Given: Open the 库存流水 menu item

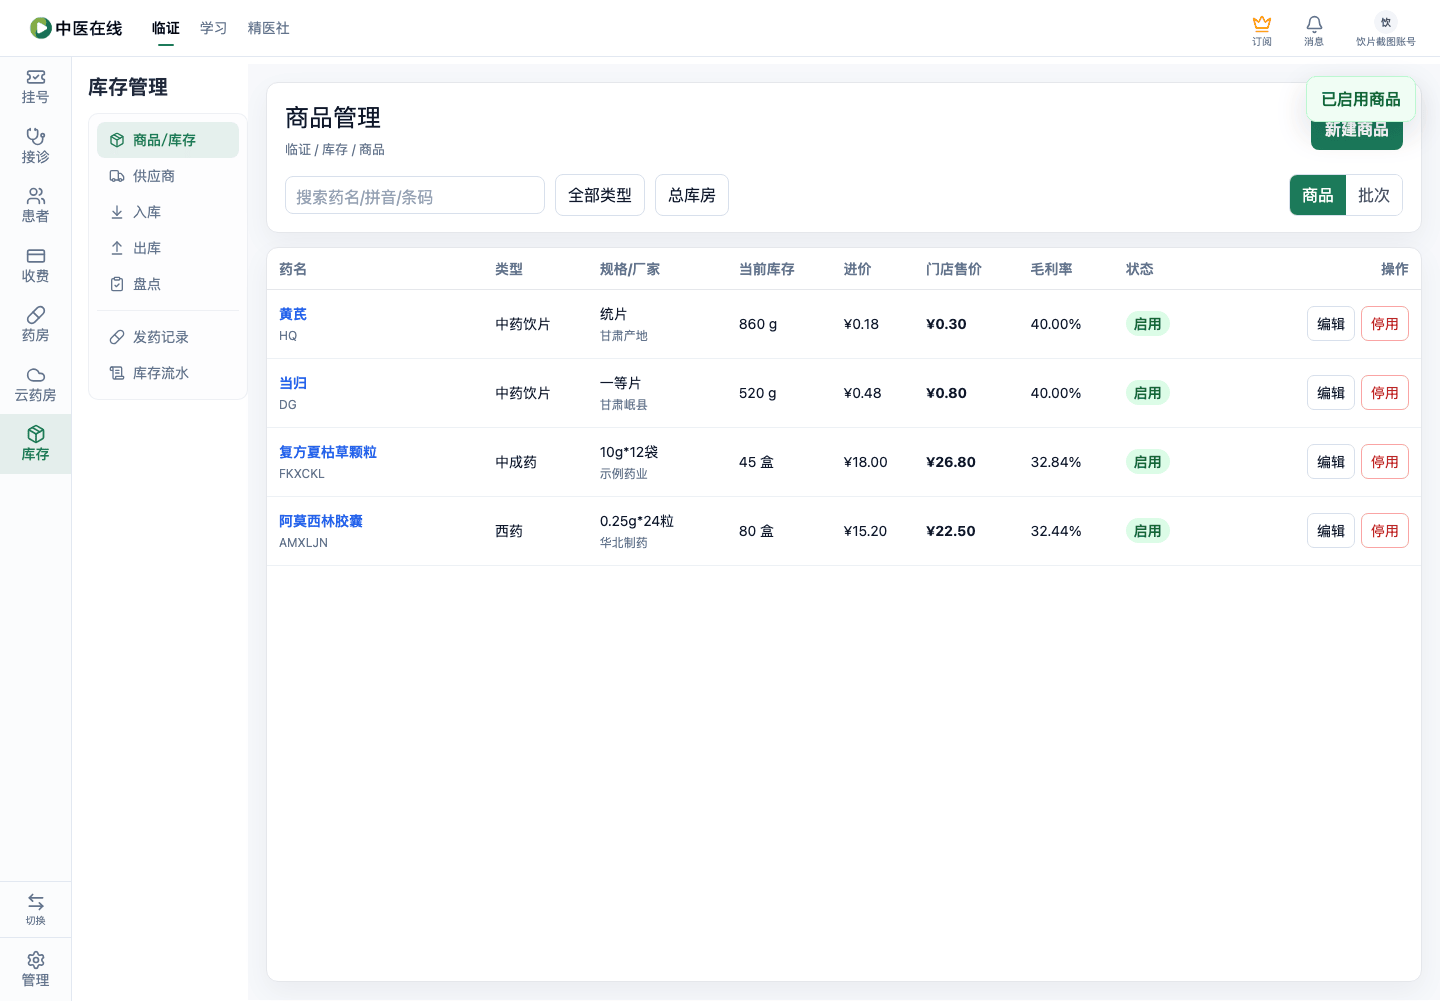Looking at the screenshot, I should point(168,373).
